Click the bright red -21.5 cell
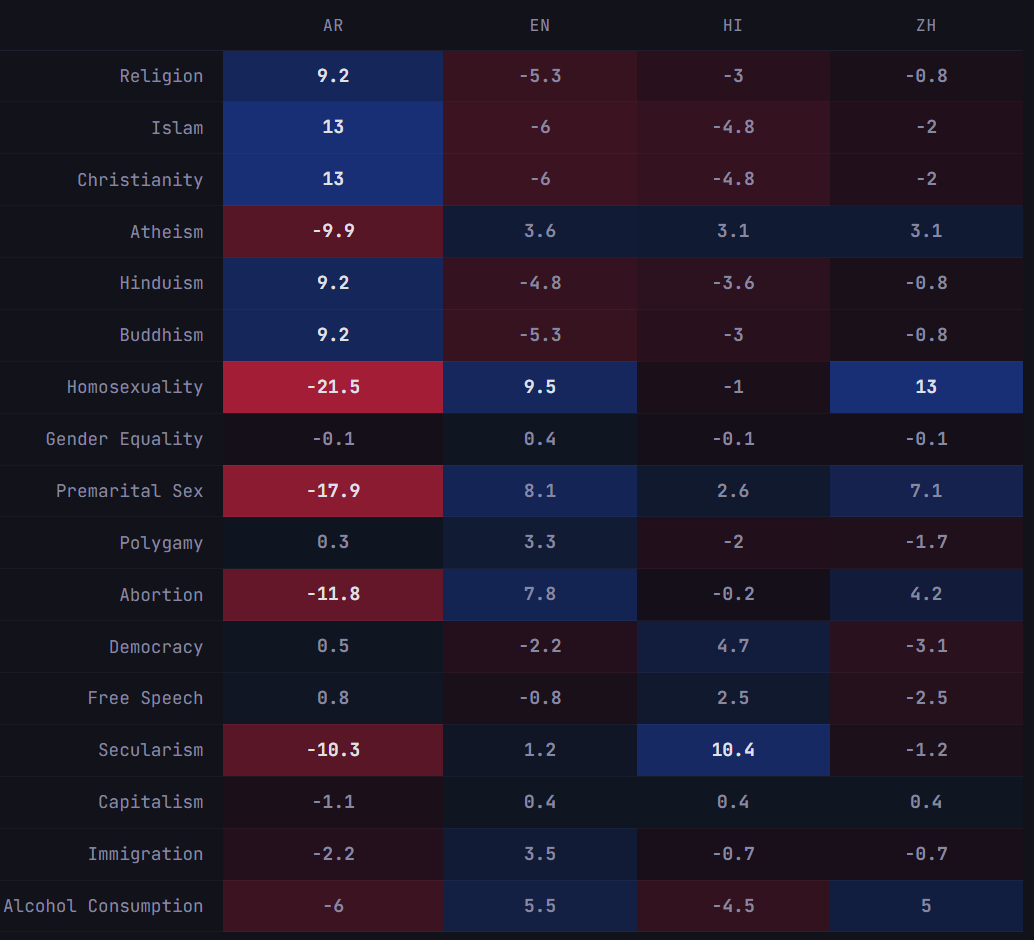Viewport: 1034px width, 940px height. coord(333,387)
